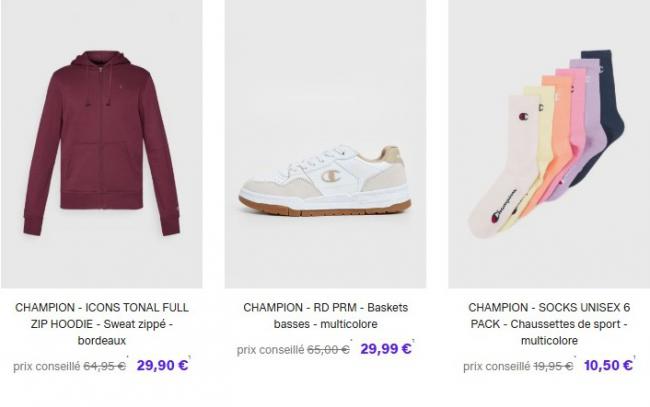
Task: Open the RD PRM Baskets basses title
Action: (x=325, y=316)
